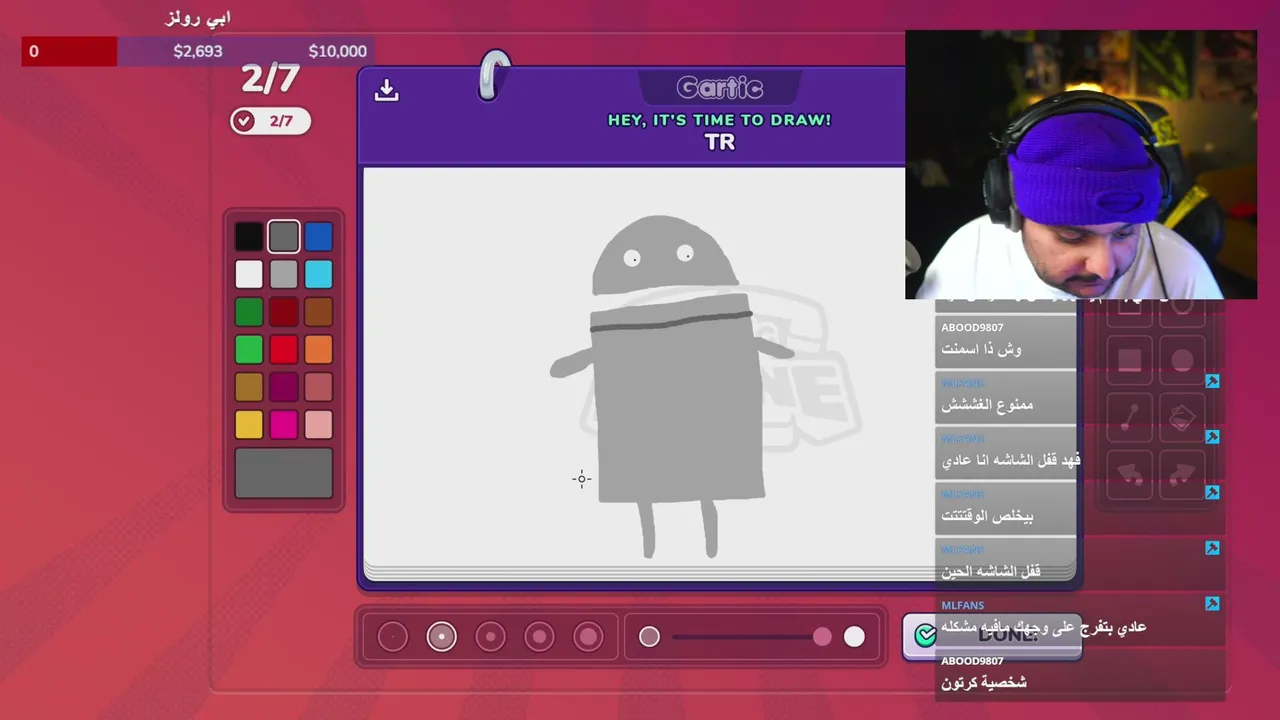
Task: Choose the dusty rose color swatch
Action: (x=318, y=387)
